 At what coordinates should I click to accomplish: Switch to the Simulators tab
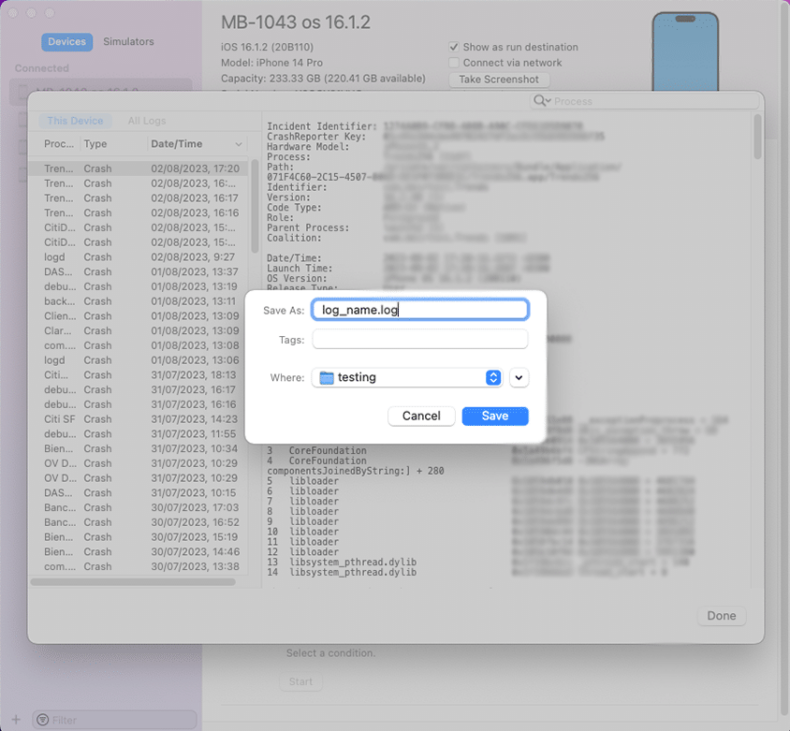(128, 42)
